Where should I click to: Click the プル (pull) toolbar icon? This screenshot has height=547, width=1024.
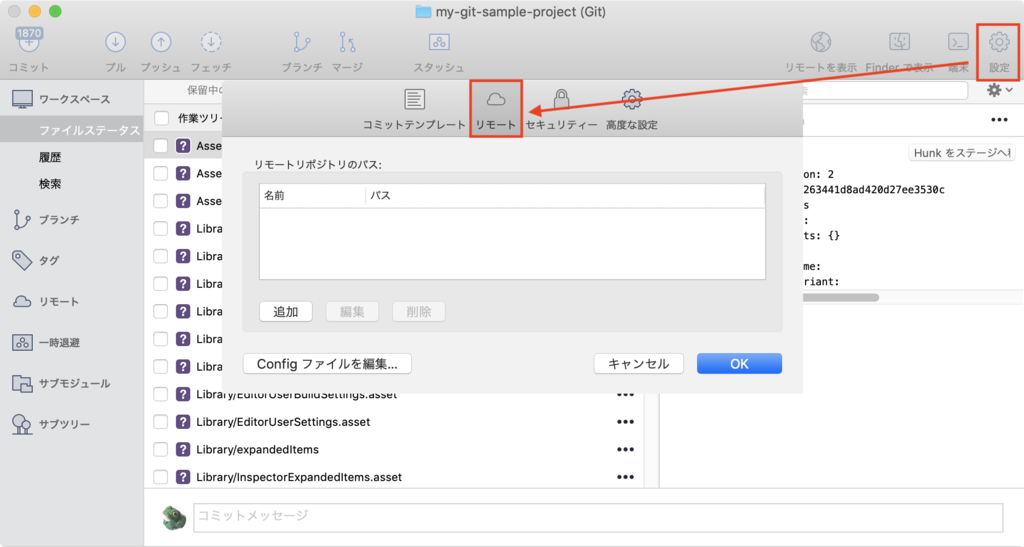(x=115, y=42)
